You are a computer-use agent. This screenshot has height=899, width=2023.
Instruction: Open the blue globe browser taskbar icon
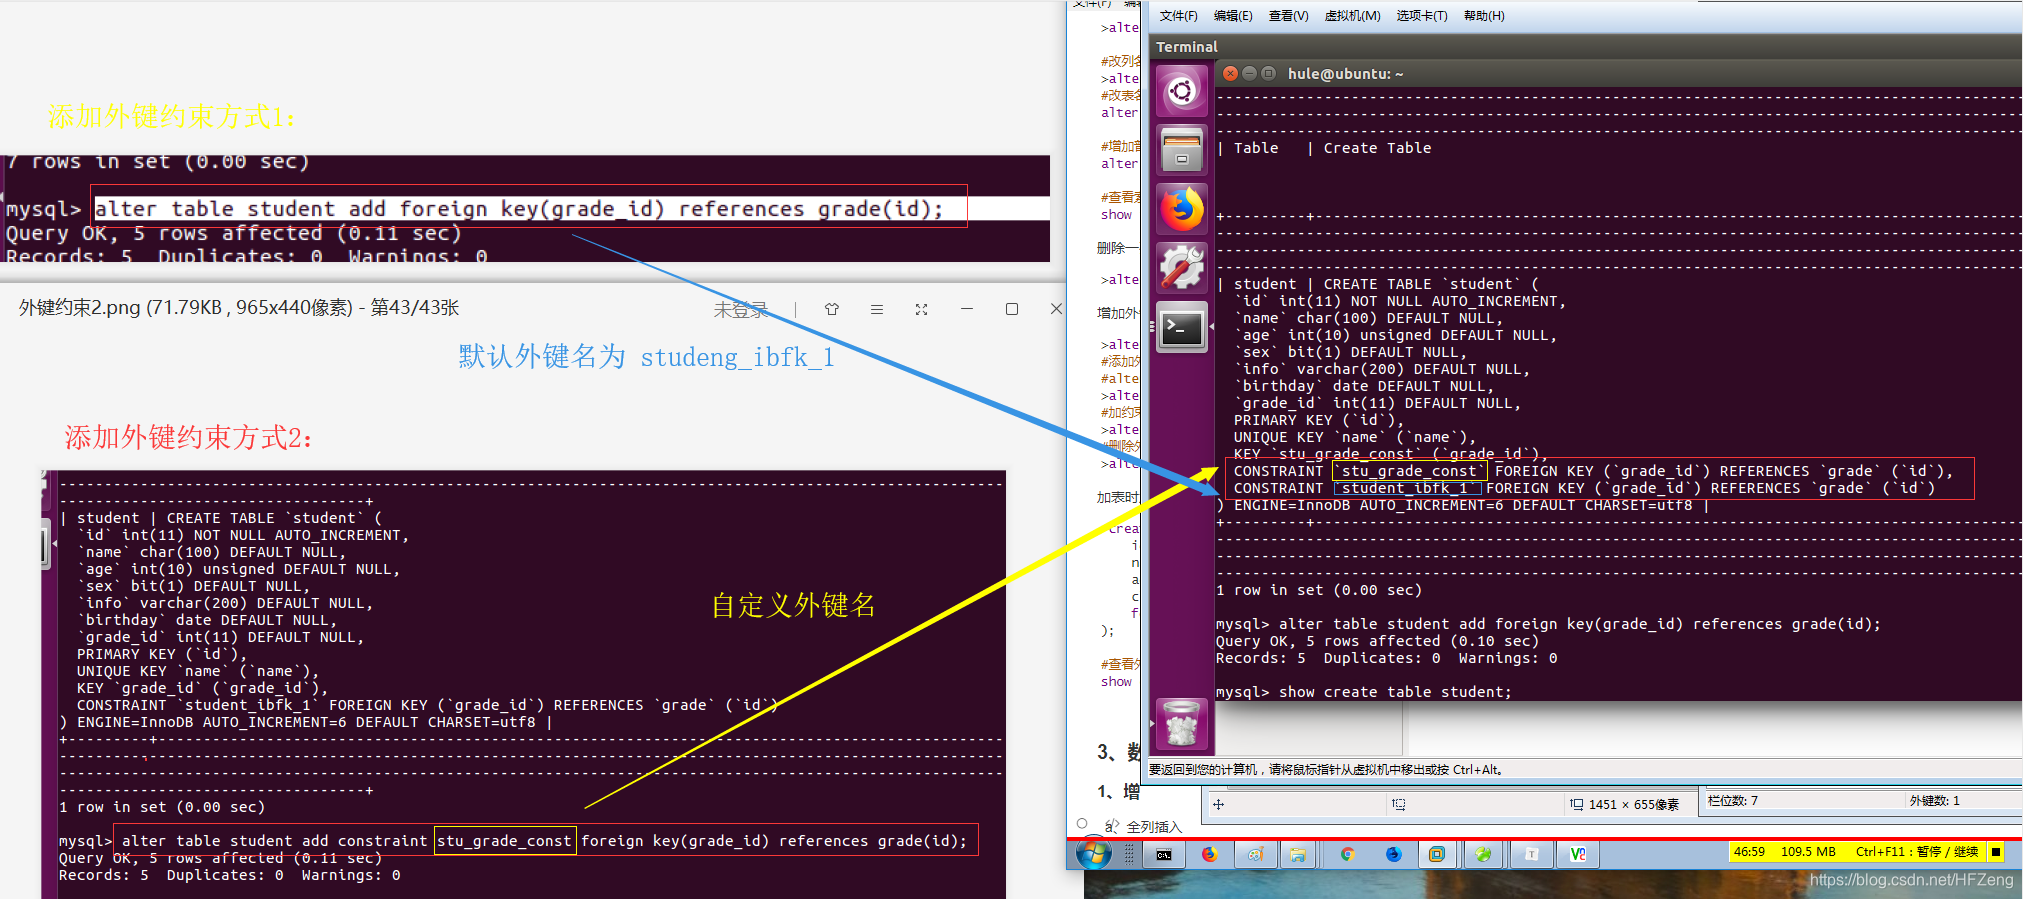pyautogui.click(x=1394, y=854)
